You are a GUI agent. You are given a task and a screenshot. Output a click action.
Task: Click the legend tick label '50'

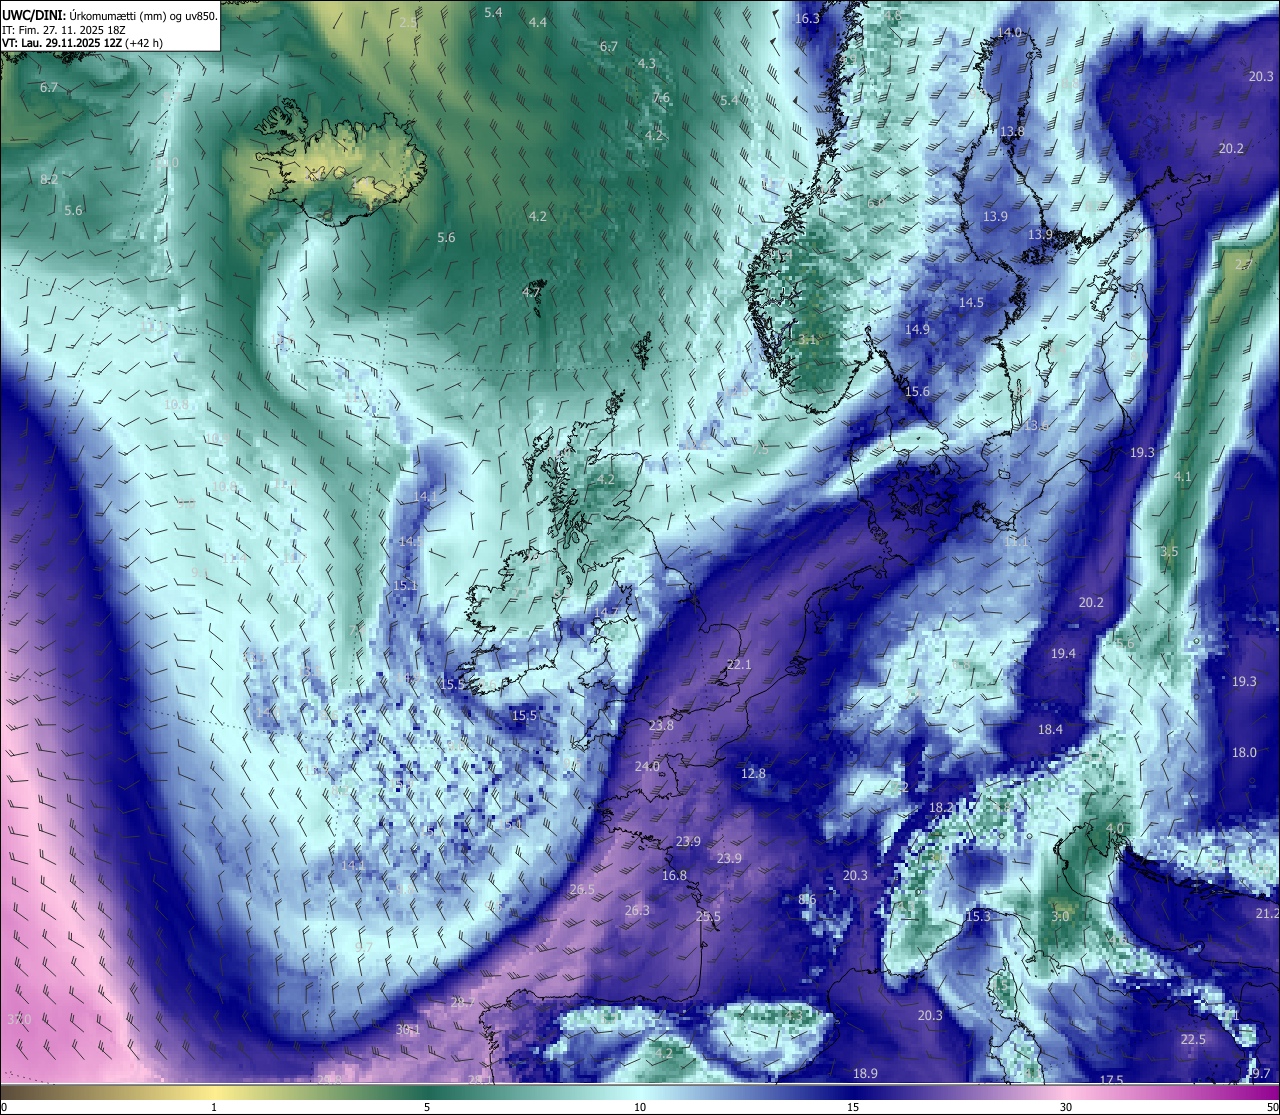(1272, 1107)
